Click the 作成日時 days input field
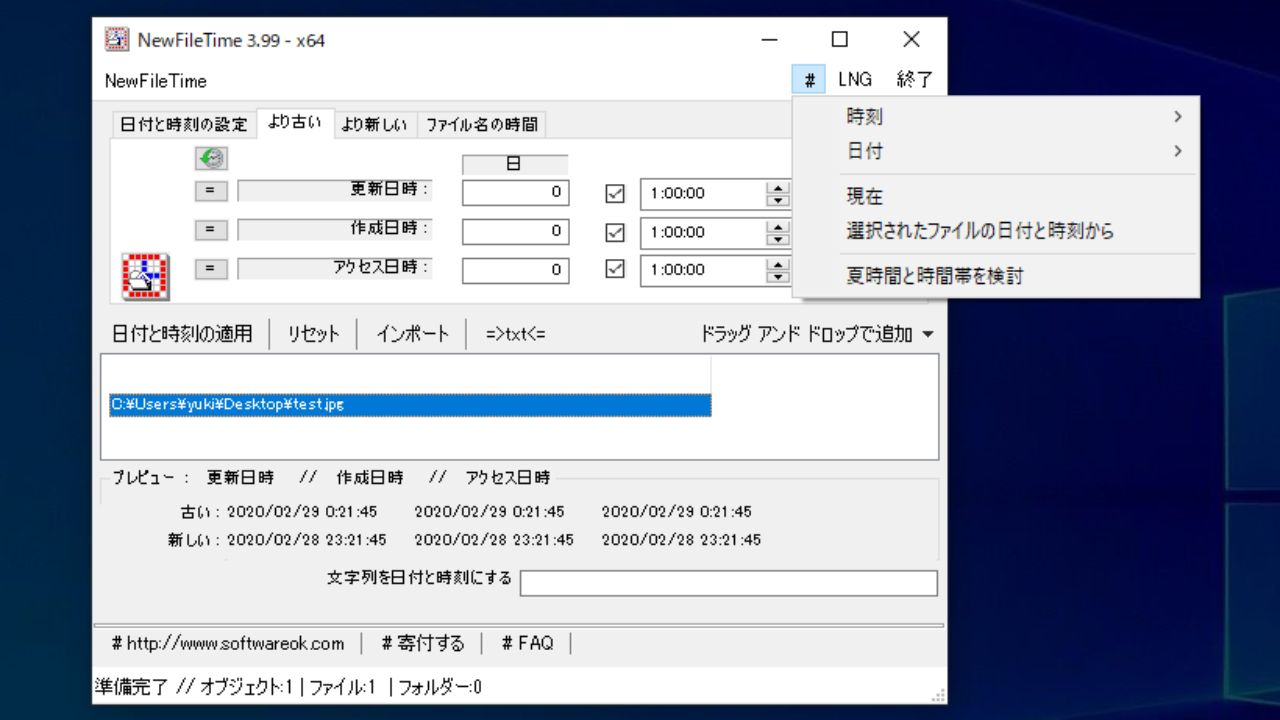The height and width of the screenshot is (720, 1280). point(516,231)
